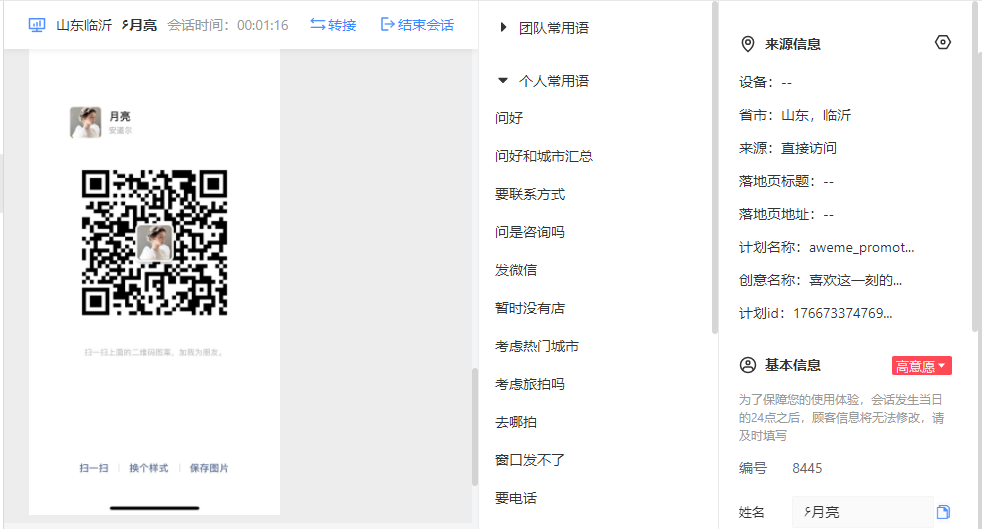This screenshot has height=529, width=982.
Task: Click the 编号 value 8445
Action: point(807,468)
